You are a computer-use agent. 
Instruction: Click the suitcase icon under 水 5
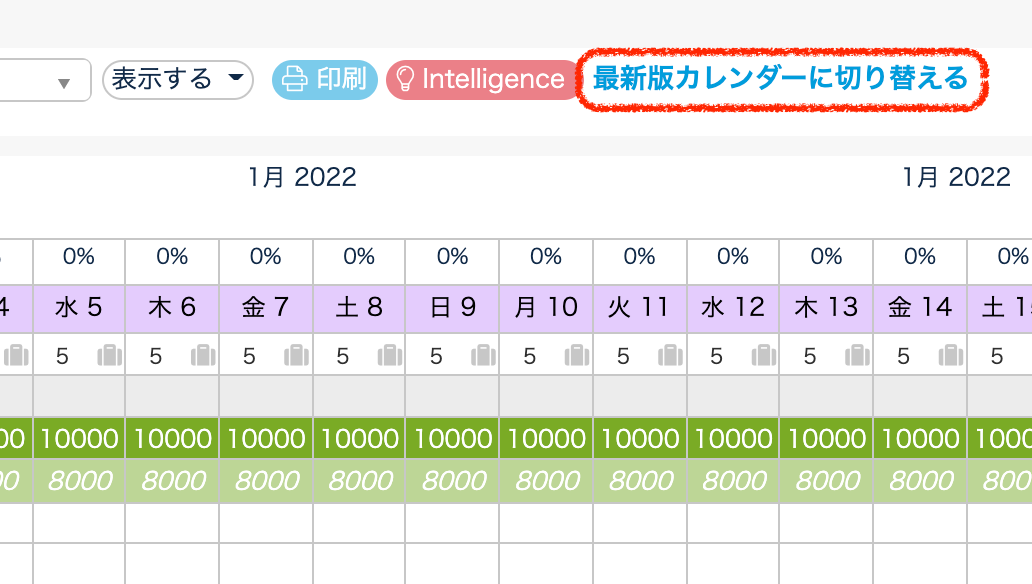(x=109, y=356)
